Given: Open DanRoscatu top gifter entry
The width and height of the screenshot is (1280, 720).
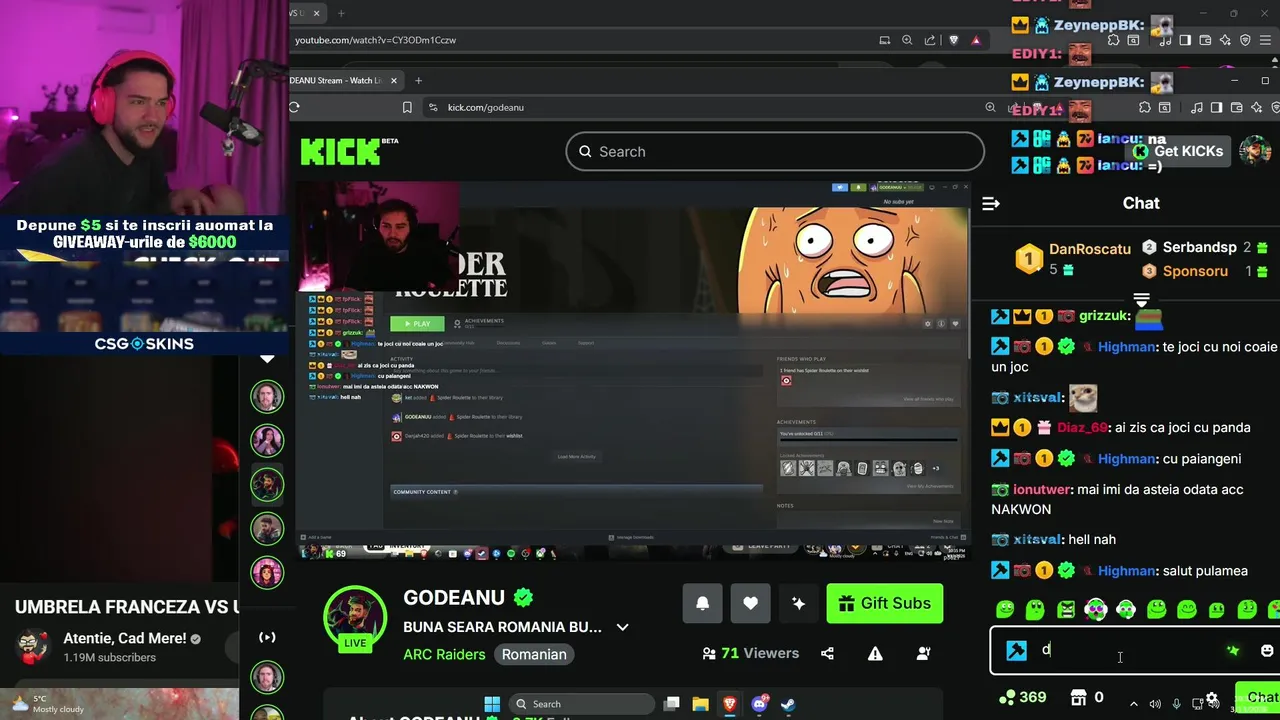Looking at the screenshot, I should (x=1073, y=259).
